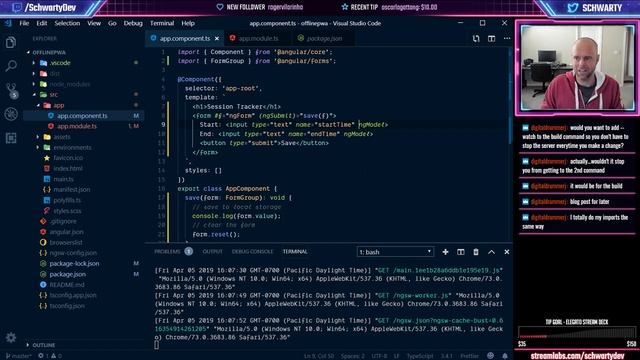Open the shell selector dropdown showing 1: bash
Viewport: 640px width, 360px height.
pos(395,252)
